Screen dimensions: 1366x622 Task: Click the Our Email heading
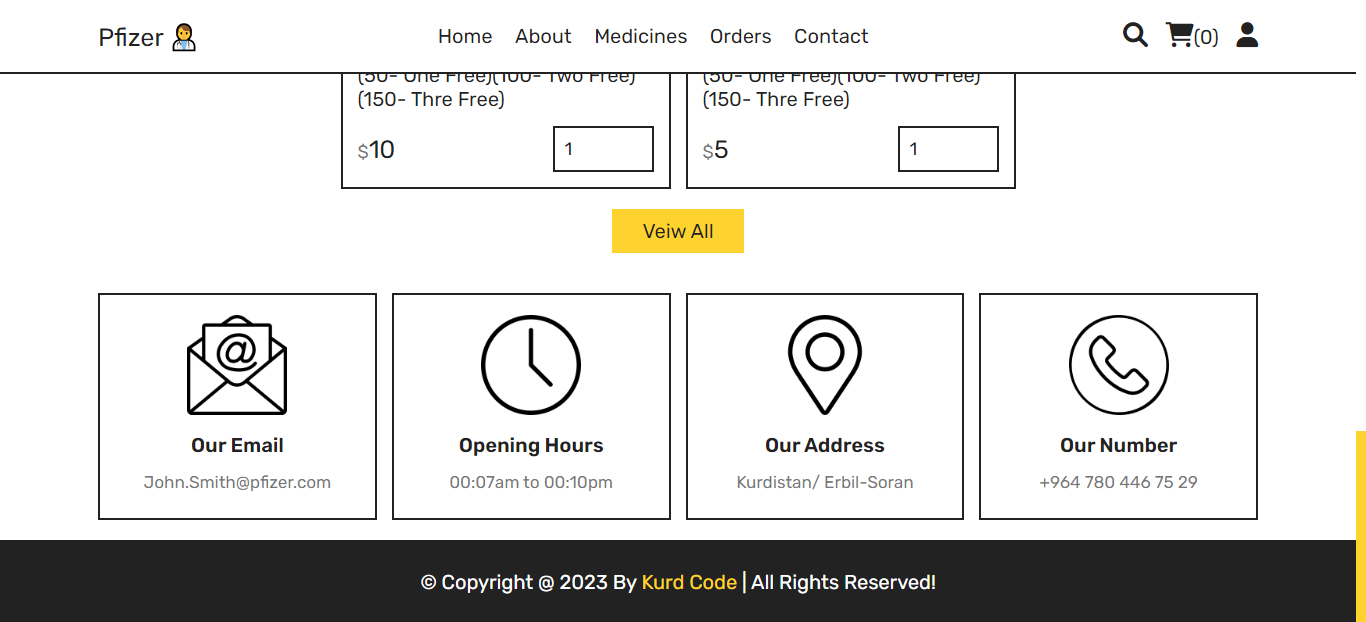coord(237,445)
